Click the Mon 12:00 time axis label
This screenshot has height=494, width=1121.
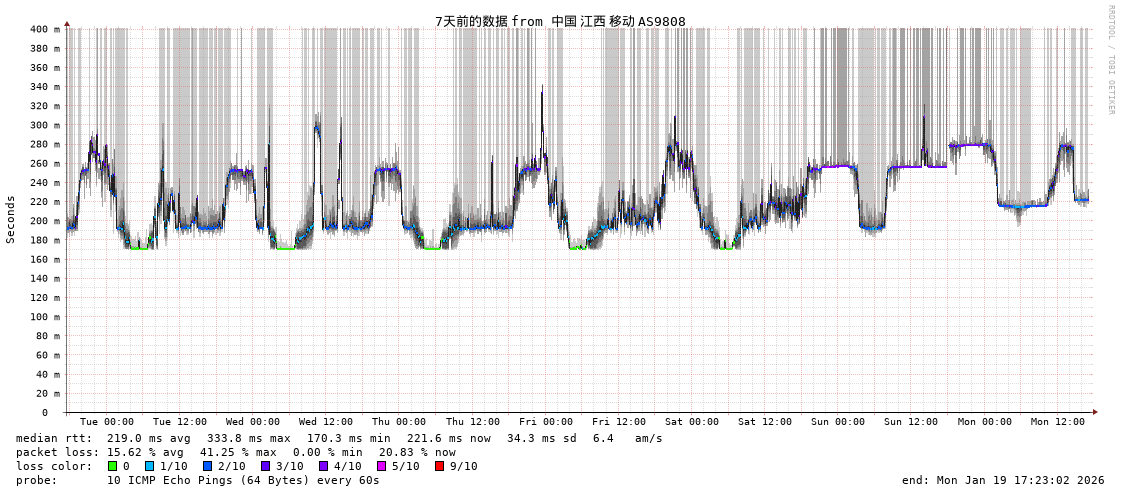coord(1057,422)
